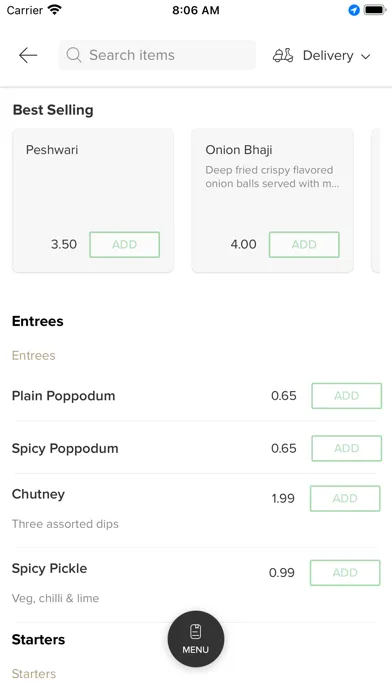The width and height of the screenshot is (392, 696).
Task: Open the partially visible third best-selling card
Action: tap(376, 201)
